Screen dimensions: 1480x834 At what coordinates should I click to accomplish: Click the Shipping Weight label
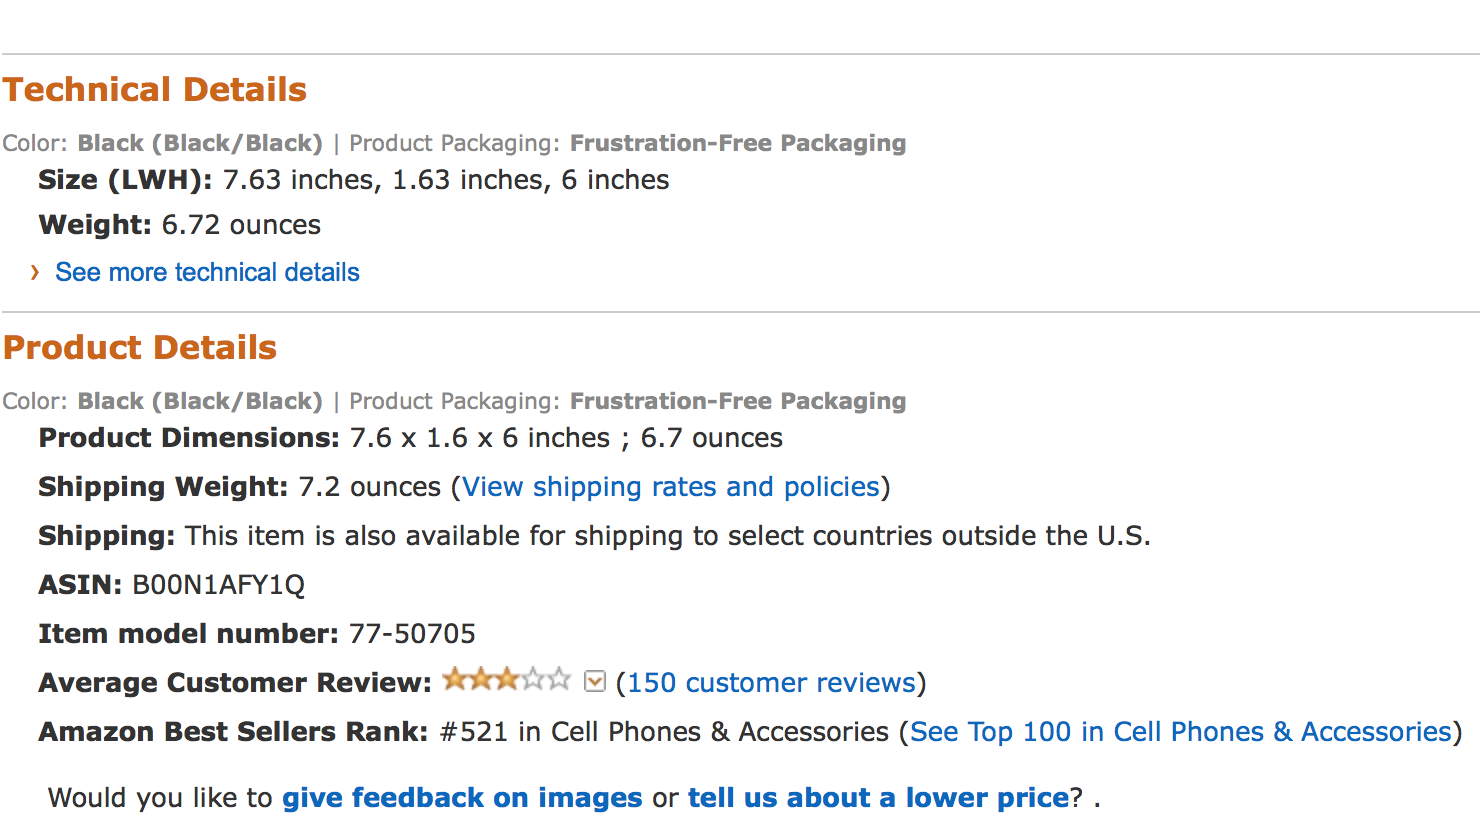[163, 487]
